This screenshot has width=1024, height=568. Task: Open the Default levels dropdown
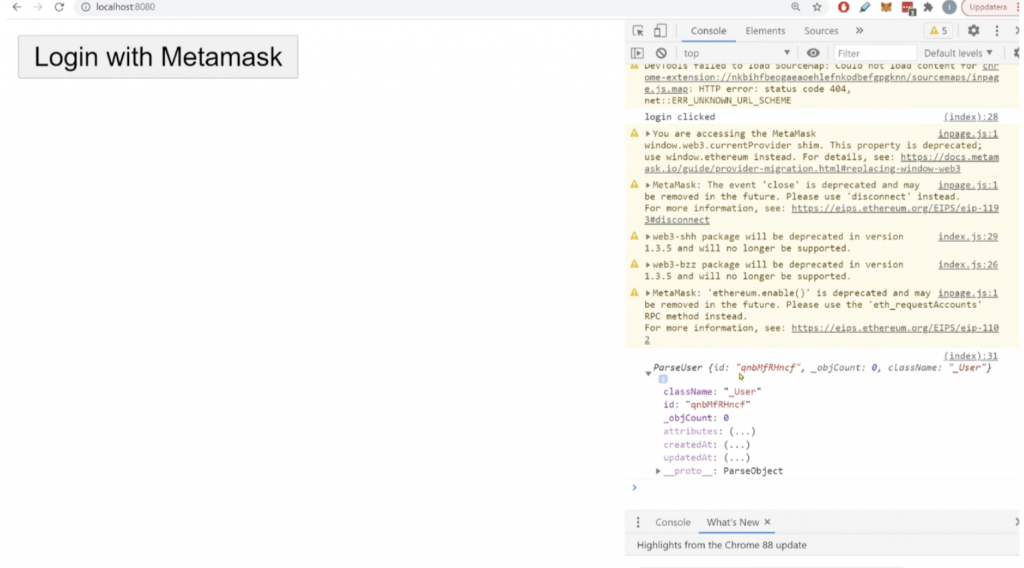tap(957, 54)
